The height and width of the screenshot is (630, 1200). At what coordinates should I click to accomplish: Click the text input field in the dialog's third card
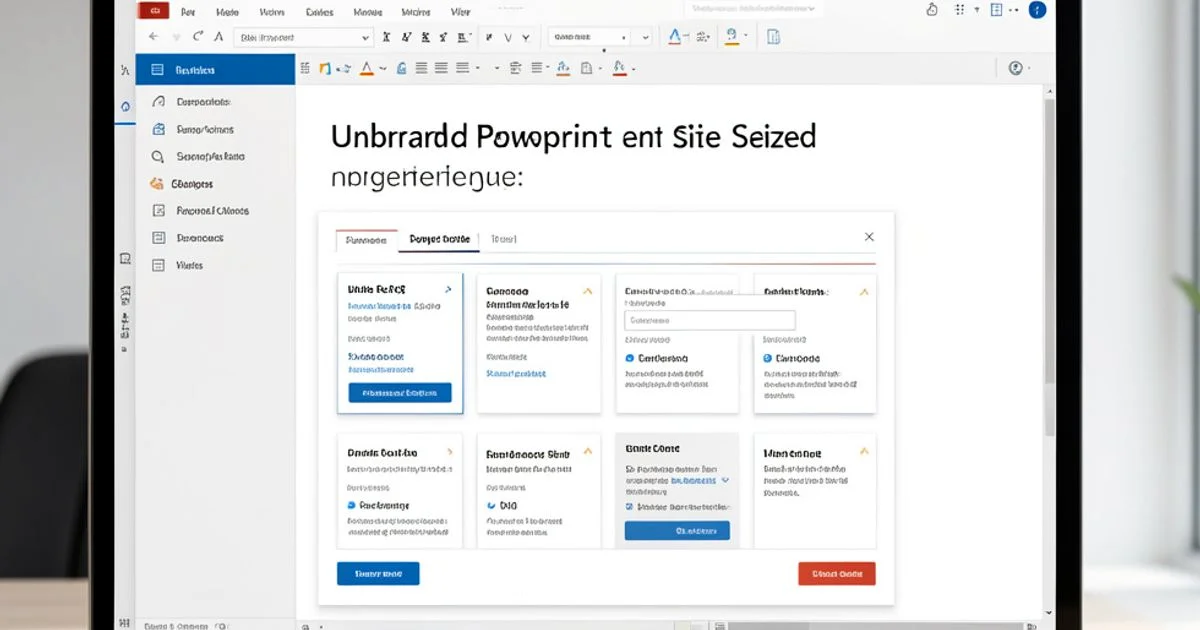(x=709, y=321)
